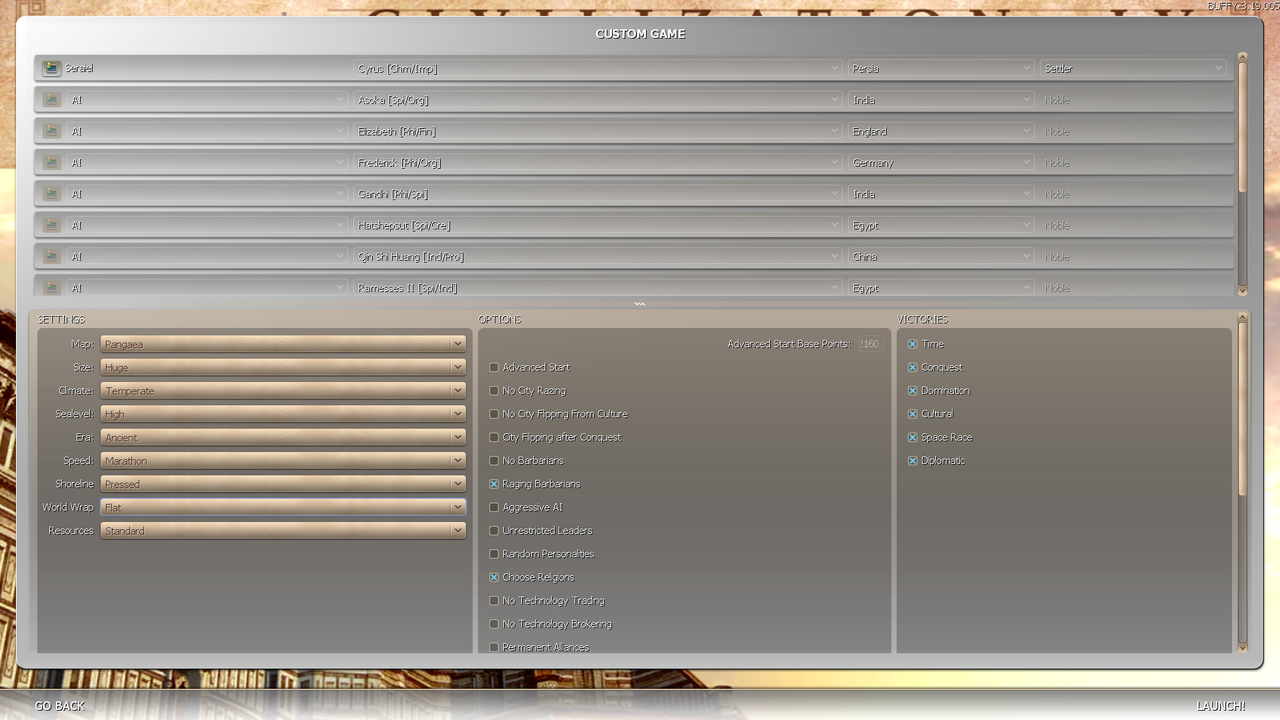Disable the Domination victory condition
Screen dimensions: 1280x720
tap(913, 390)
